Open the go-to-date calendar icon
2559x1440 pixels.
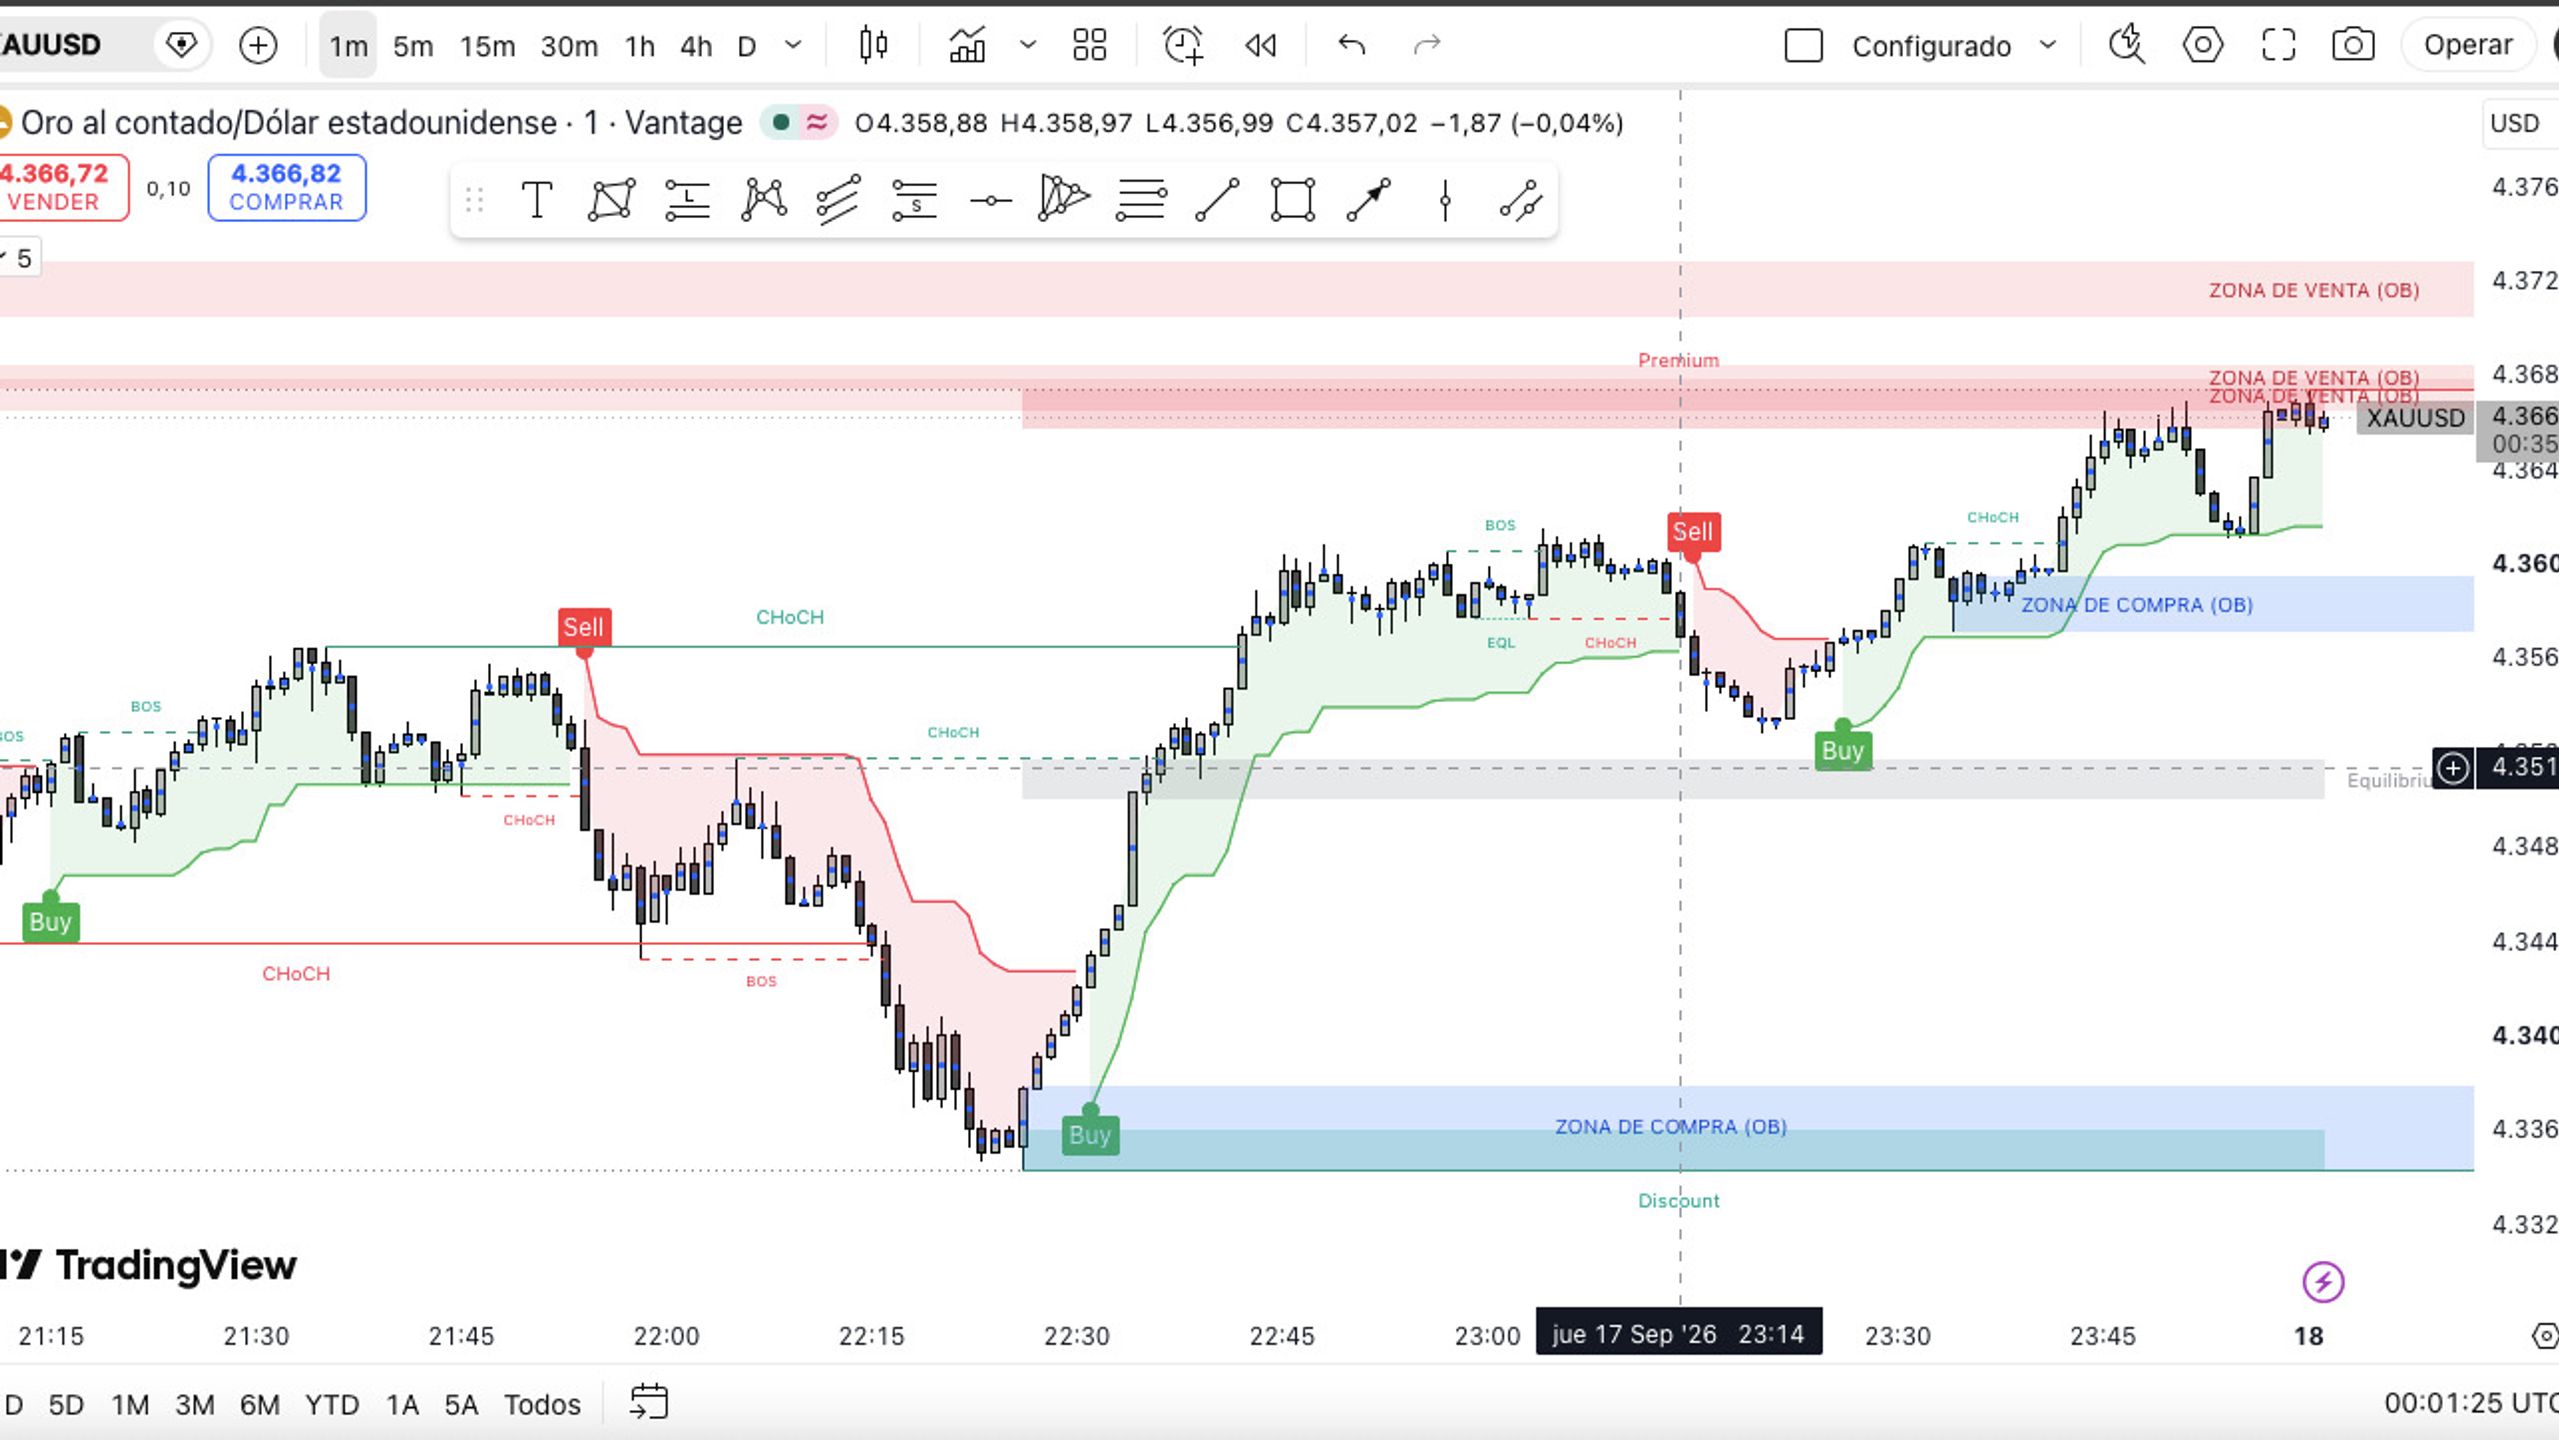[x=648, y=1402]
